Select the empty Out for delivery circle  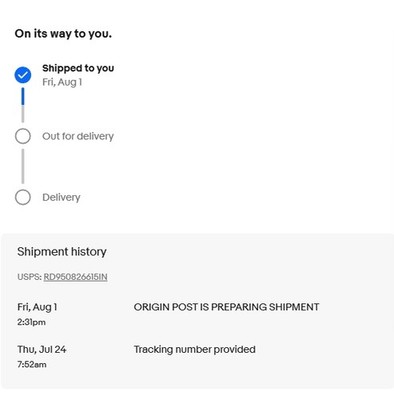pos(23,136)
